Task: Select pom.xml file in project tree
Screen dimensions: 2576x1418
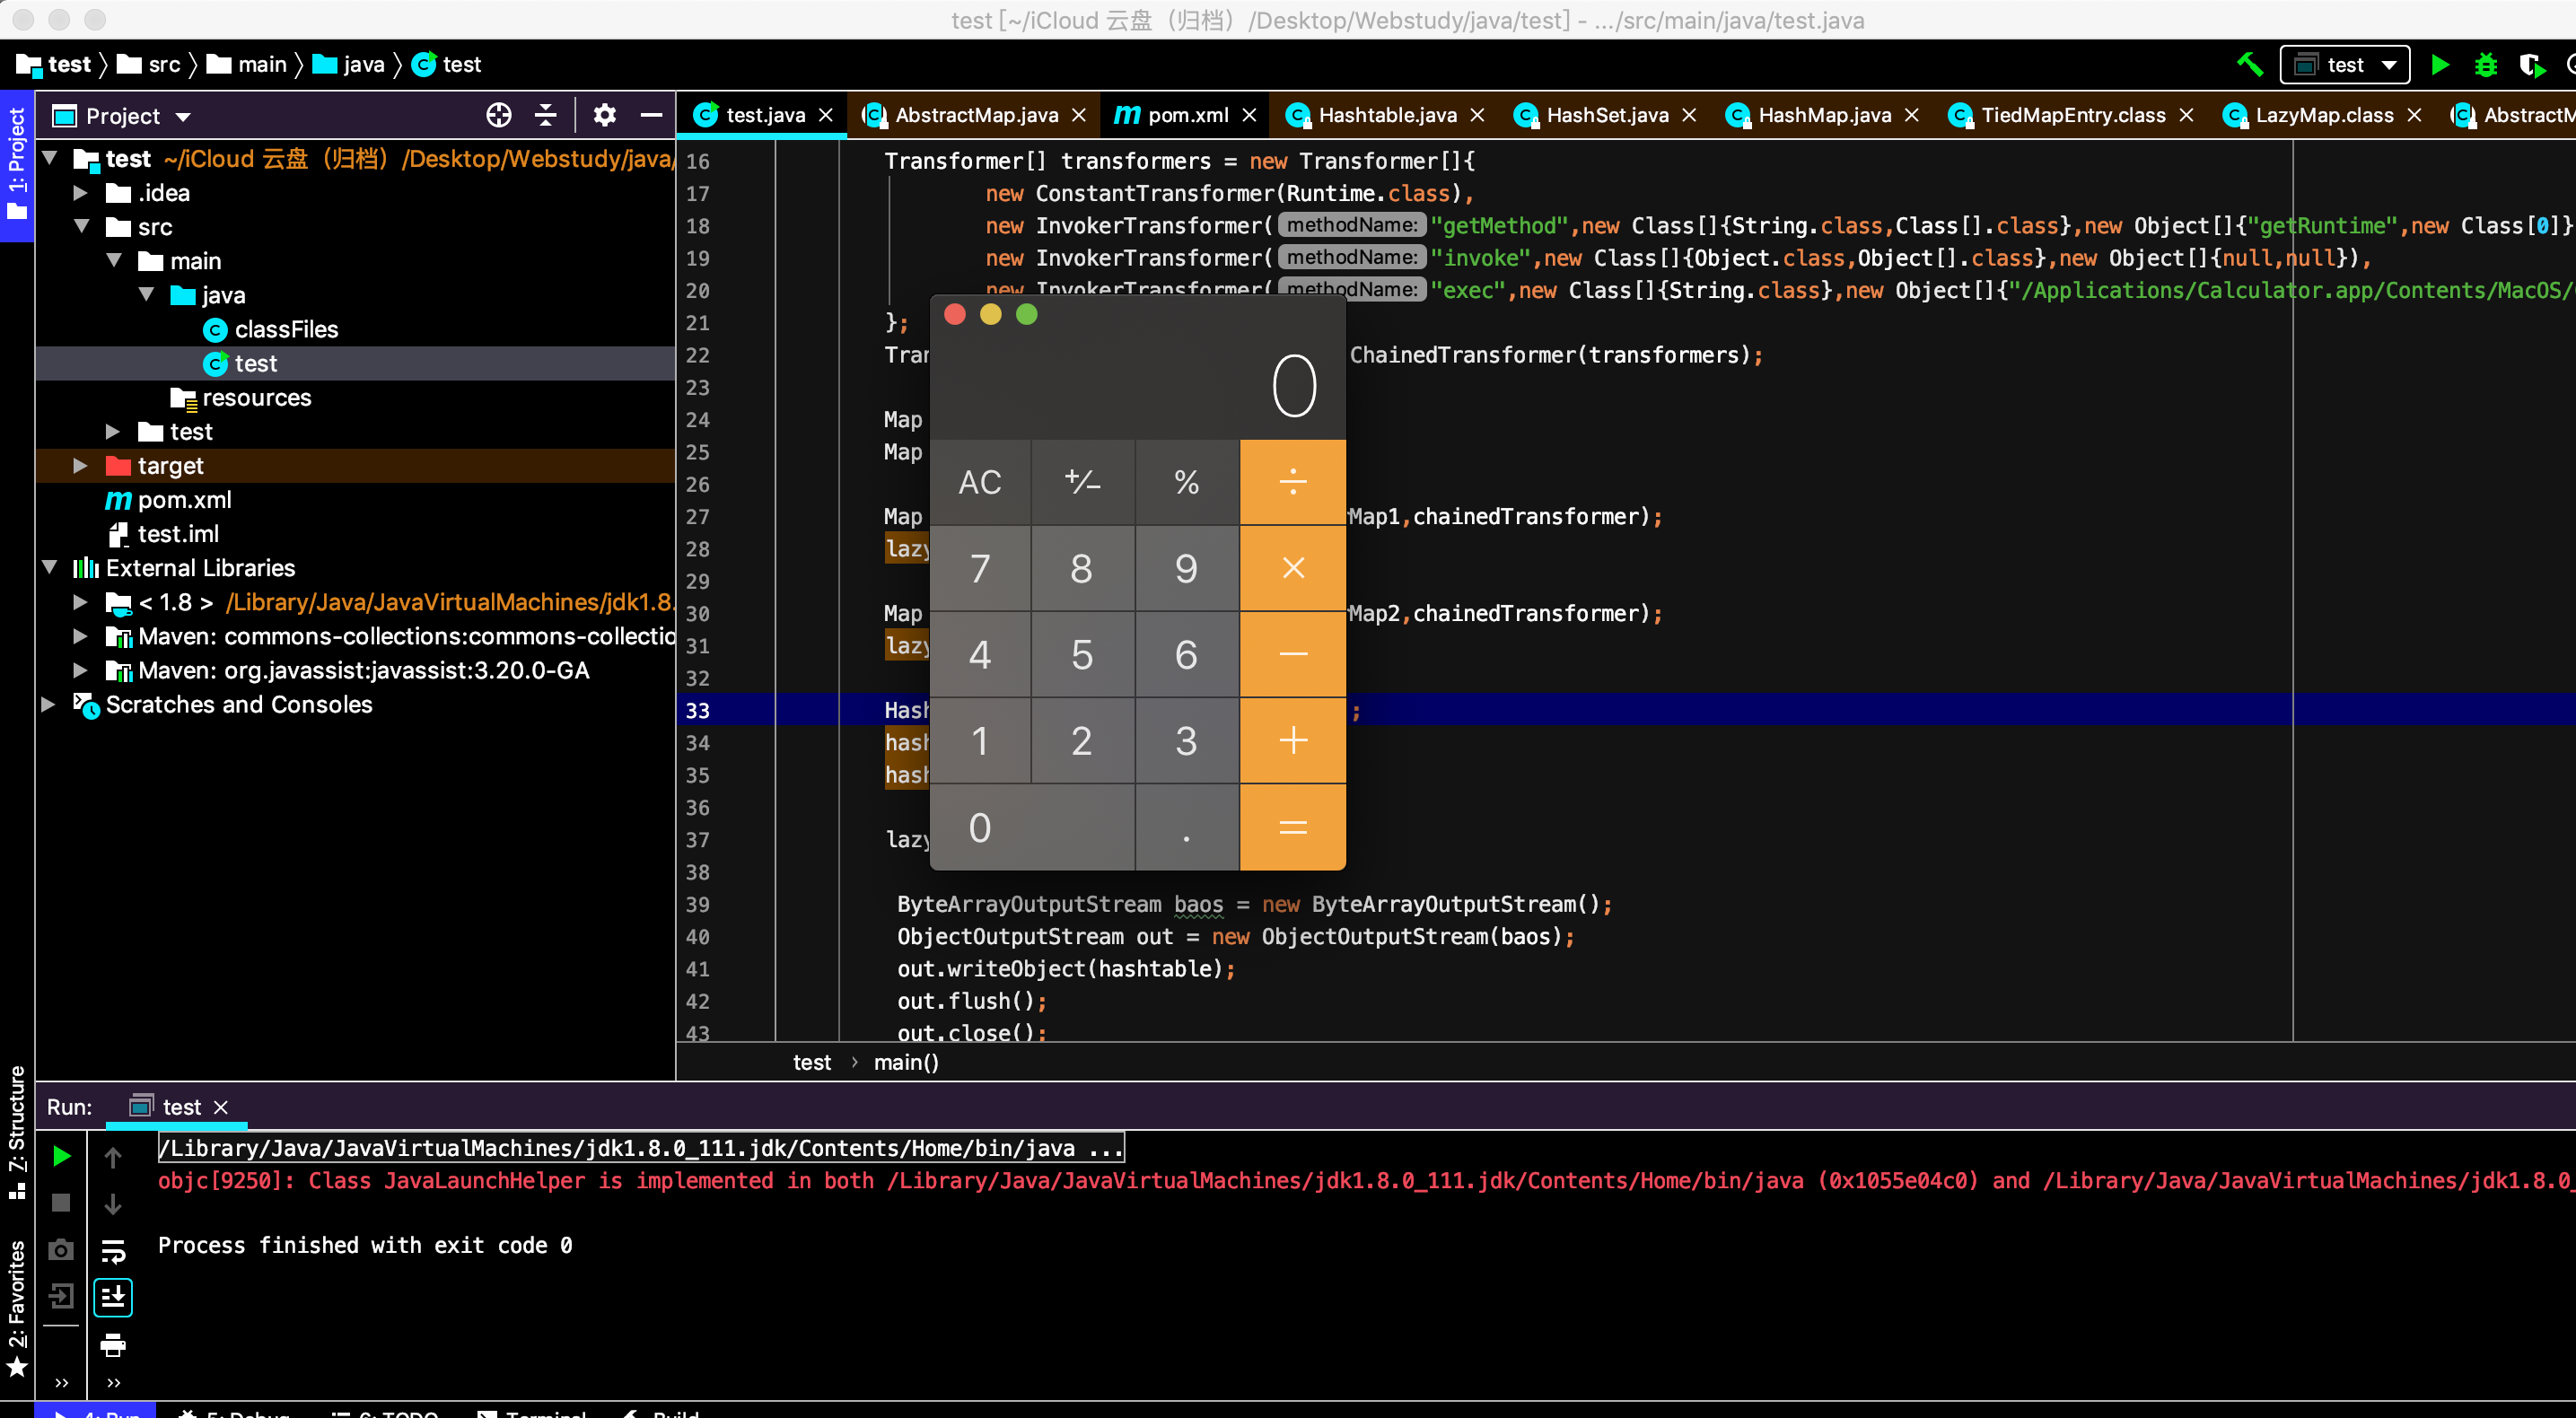Action: tap(184, 500)
